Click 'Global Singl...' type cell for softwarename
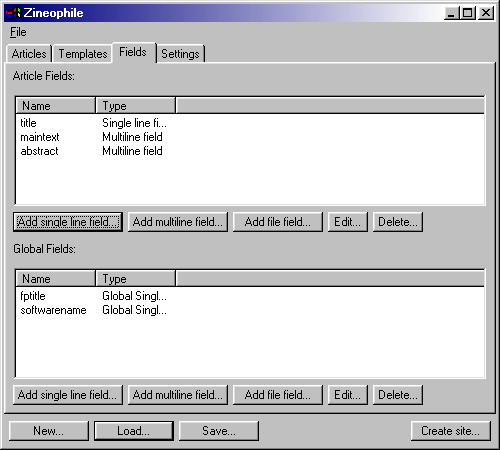This screenshot has height=450, width=500. coord(134,310)
